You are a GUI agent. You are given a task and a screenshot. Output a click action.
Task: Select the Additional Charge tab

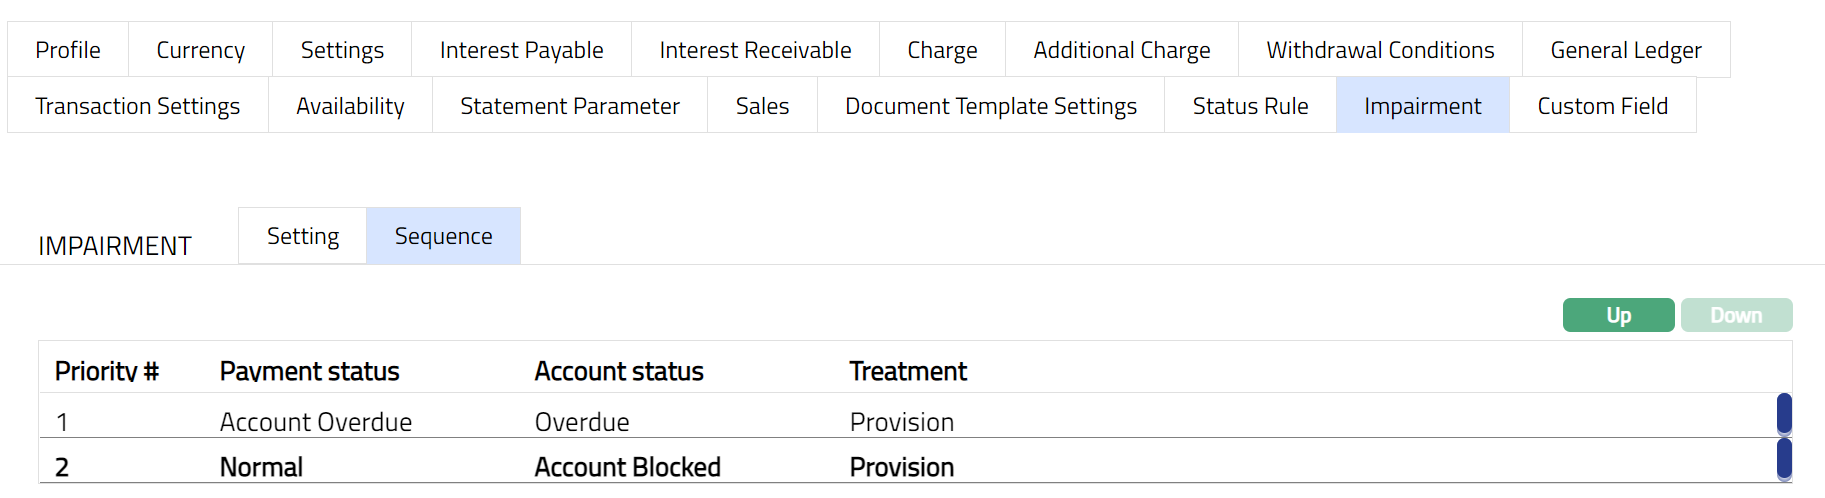coord(1121,50)
